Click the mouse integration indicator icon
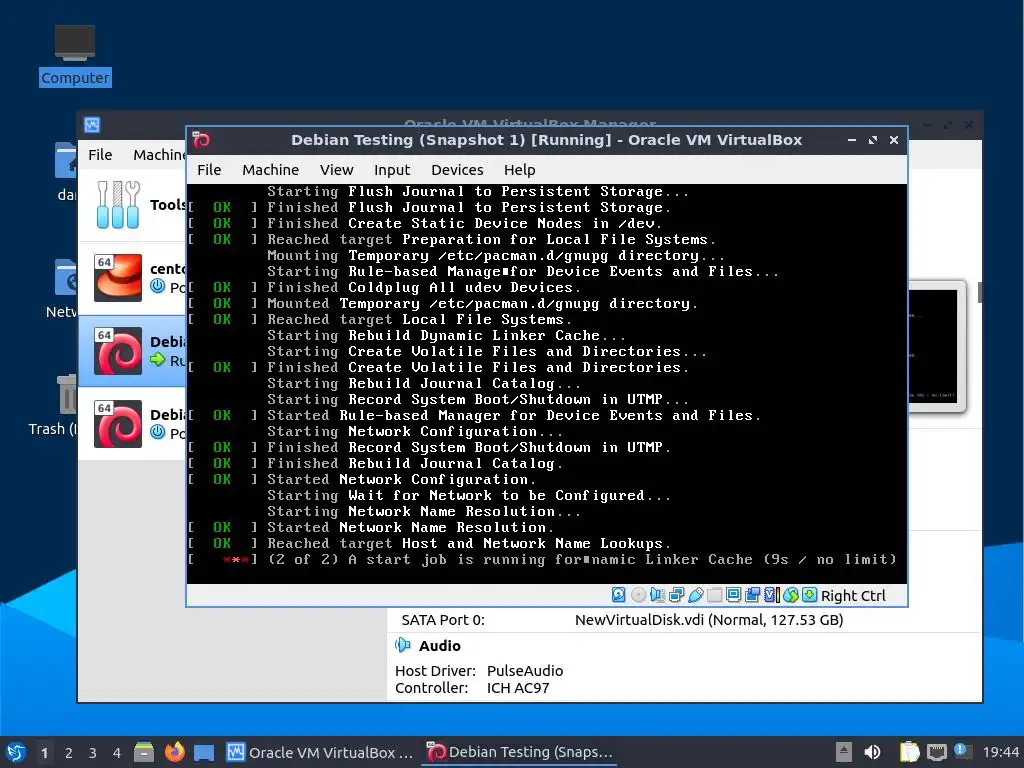The height and width of the screenshot is (768, 1024). (790, 595)
